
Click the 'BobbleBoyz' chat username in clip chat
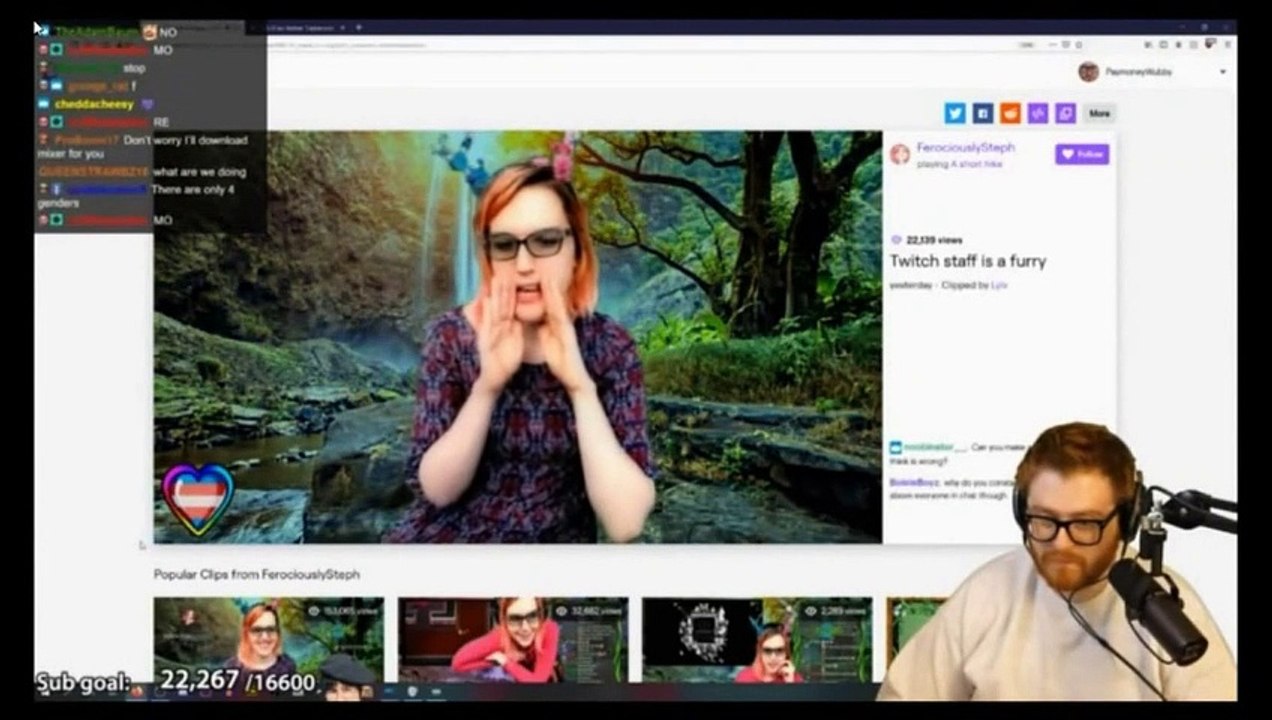click(914, 482)
